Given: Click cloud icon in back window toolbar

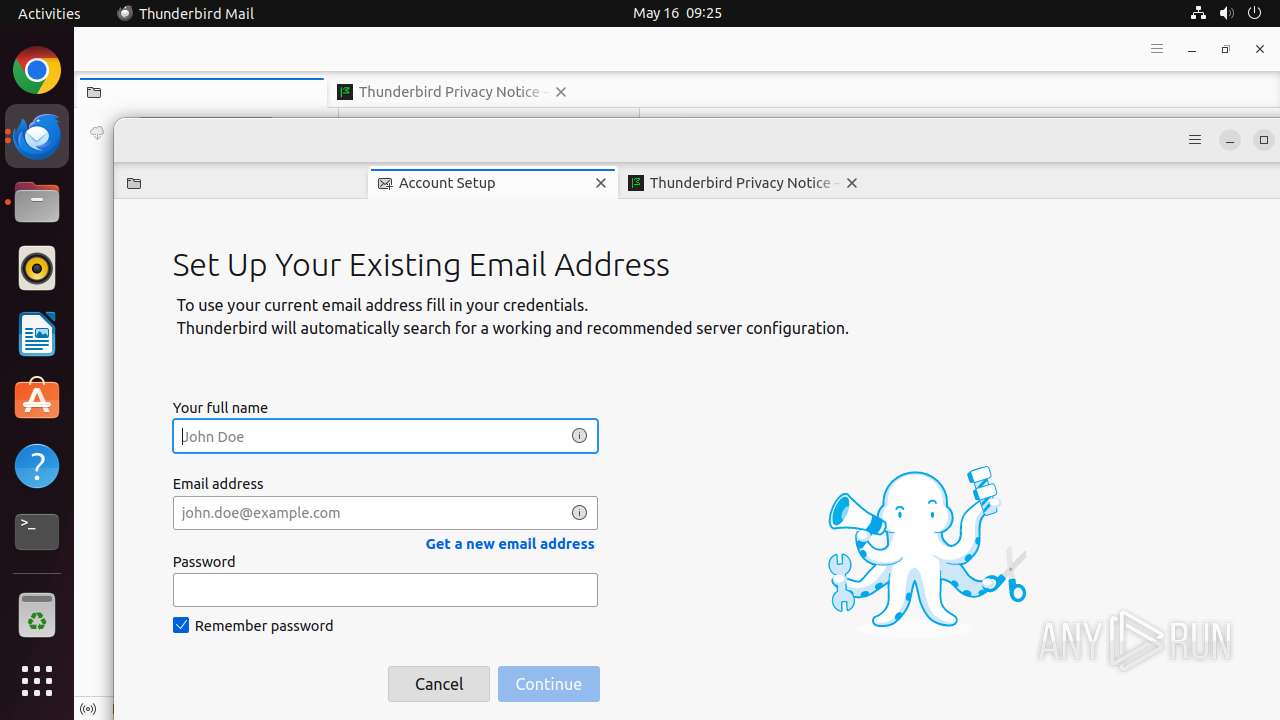Looking at the screenshot, I should pos(97,133).
